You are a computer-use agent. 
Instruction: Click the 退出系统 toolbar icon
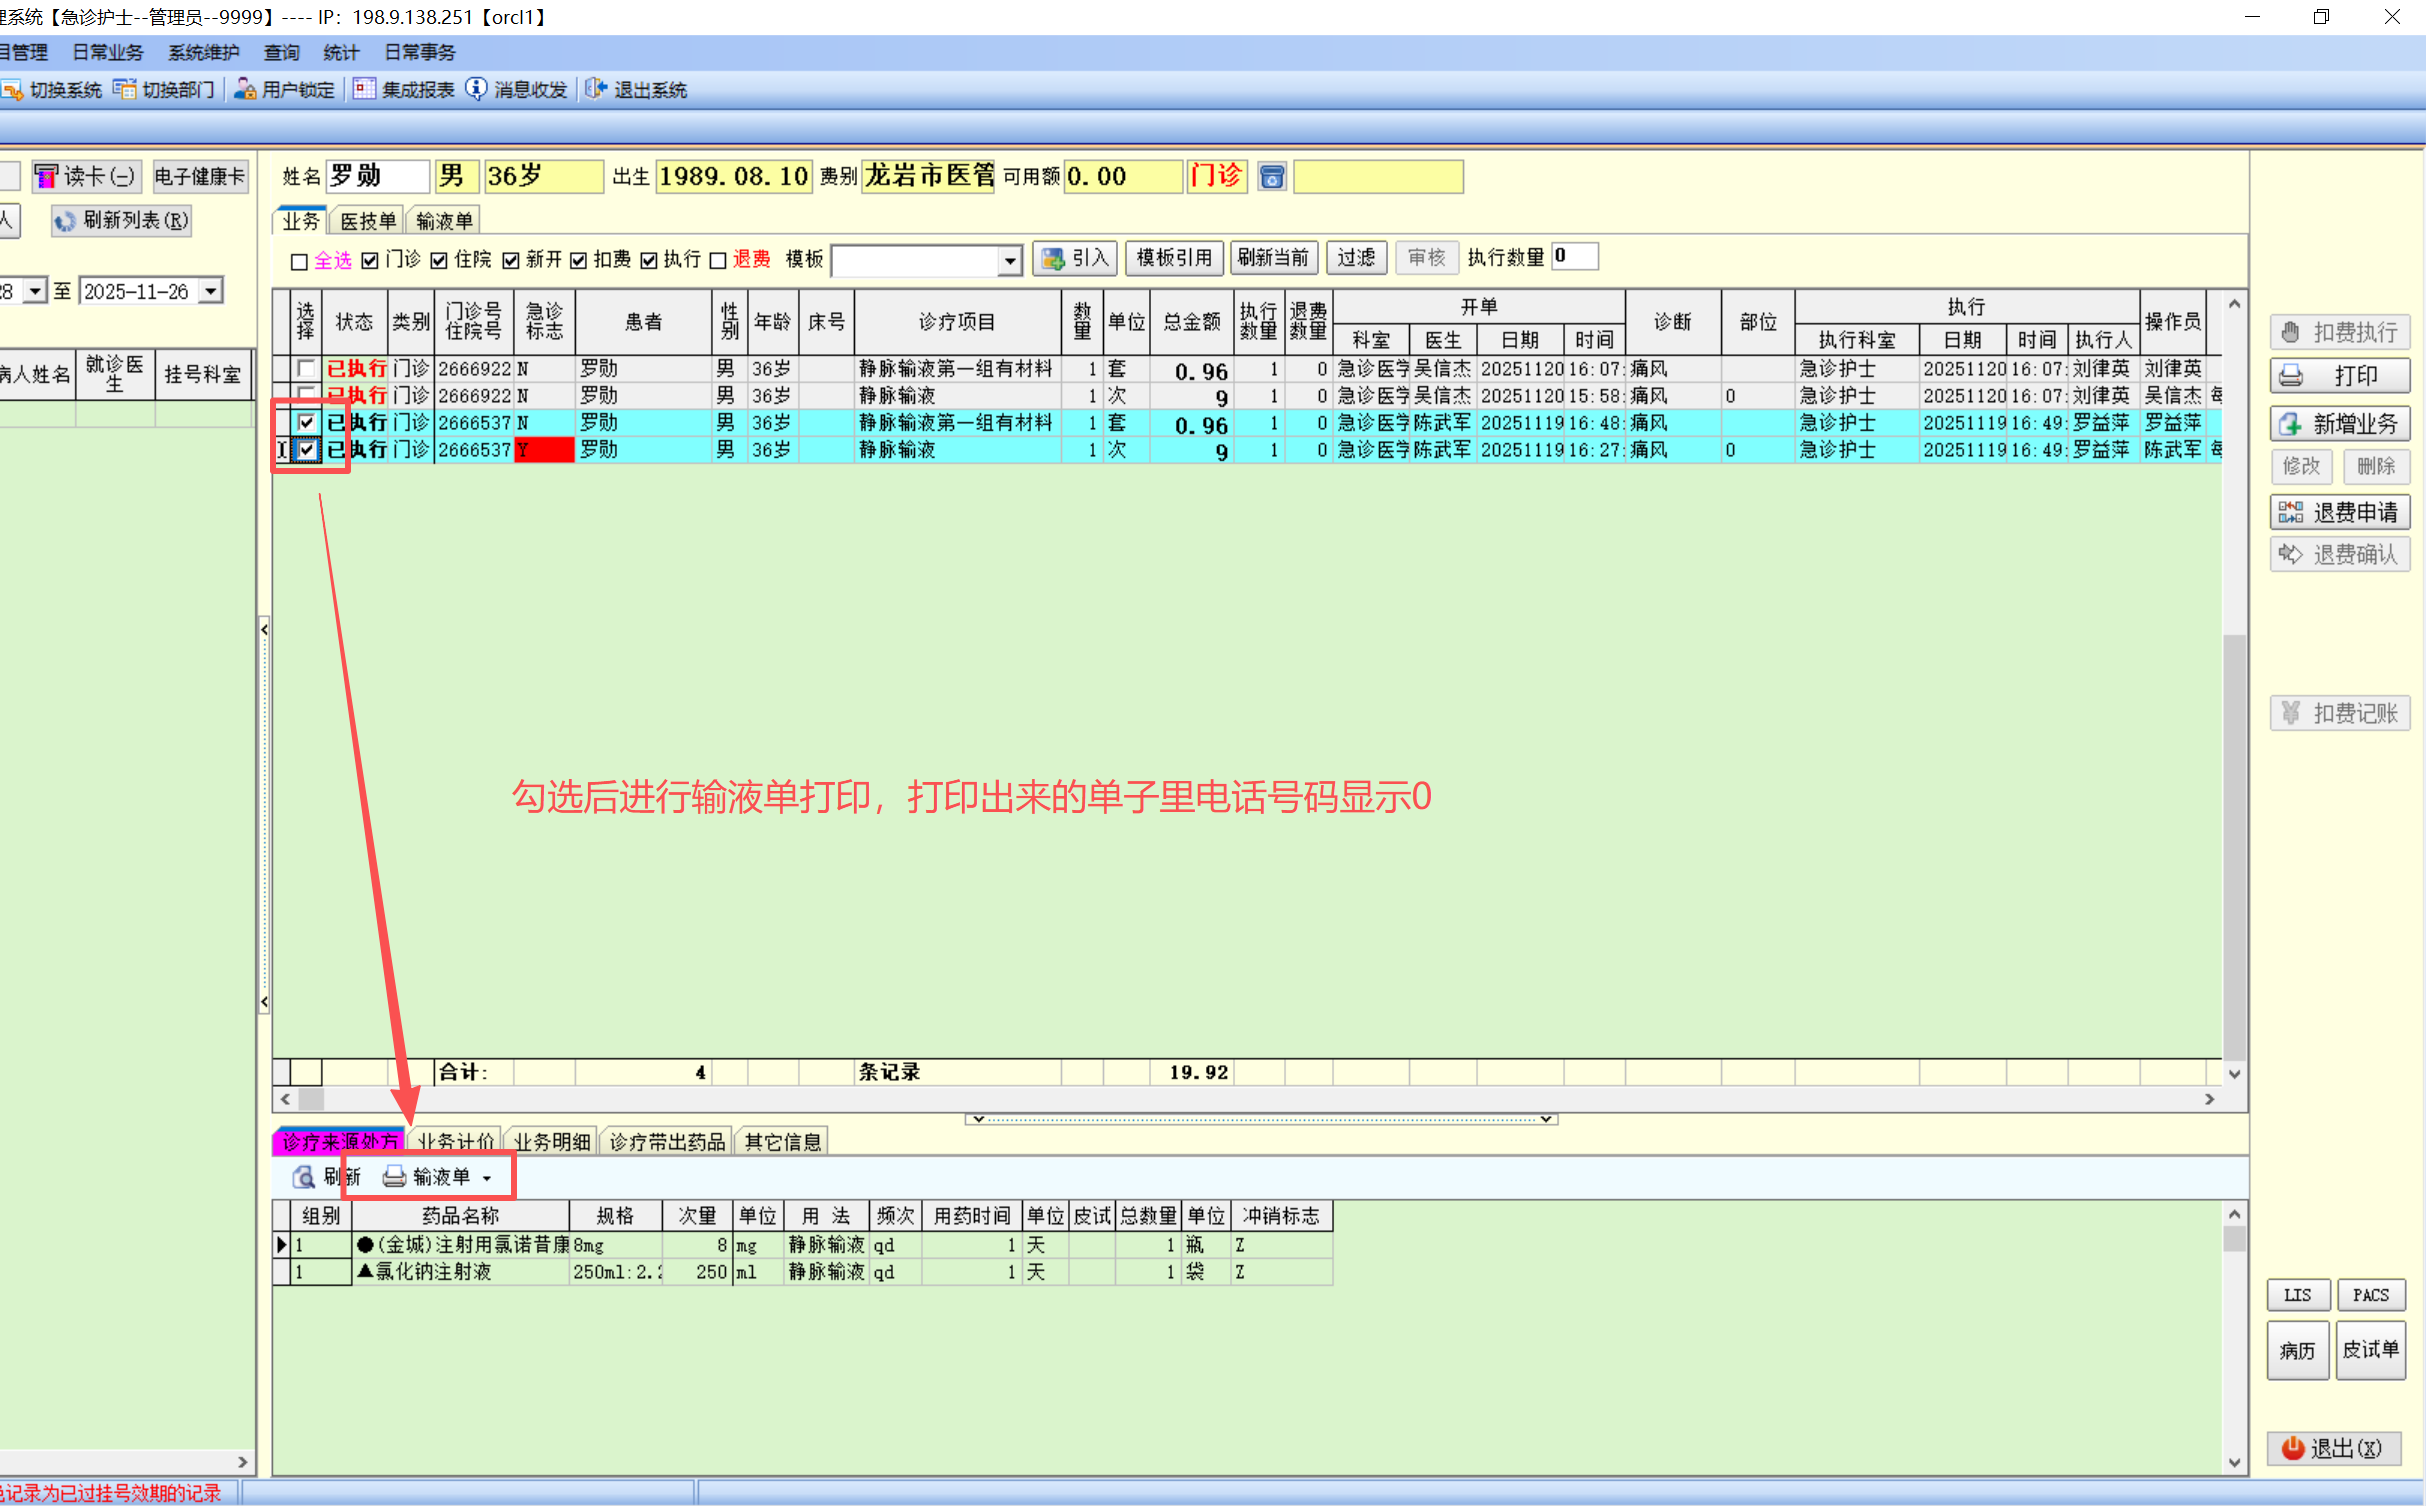596,90
